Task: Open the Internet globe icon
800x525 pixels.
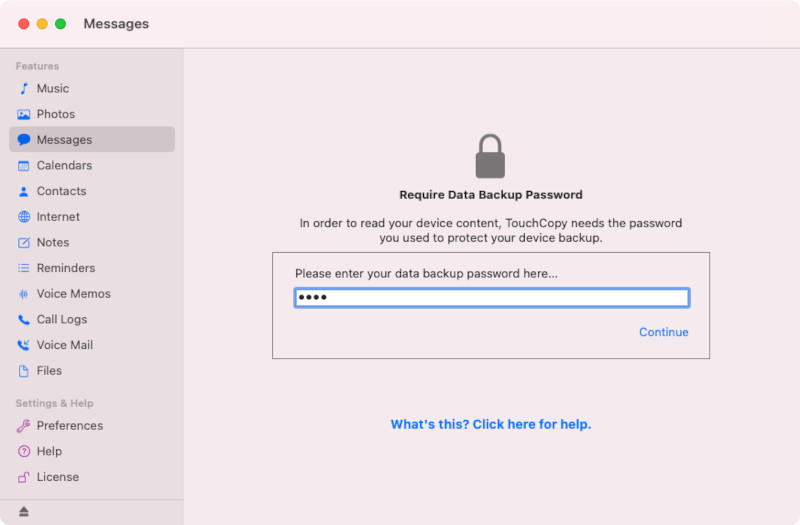Action: pos(24,217)
